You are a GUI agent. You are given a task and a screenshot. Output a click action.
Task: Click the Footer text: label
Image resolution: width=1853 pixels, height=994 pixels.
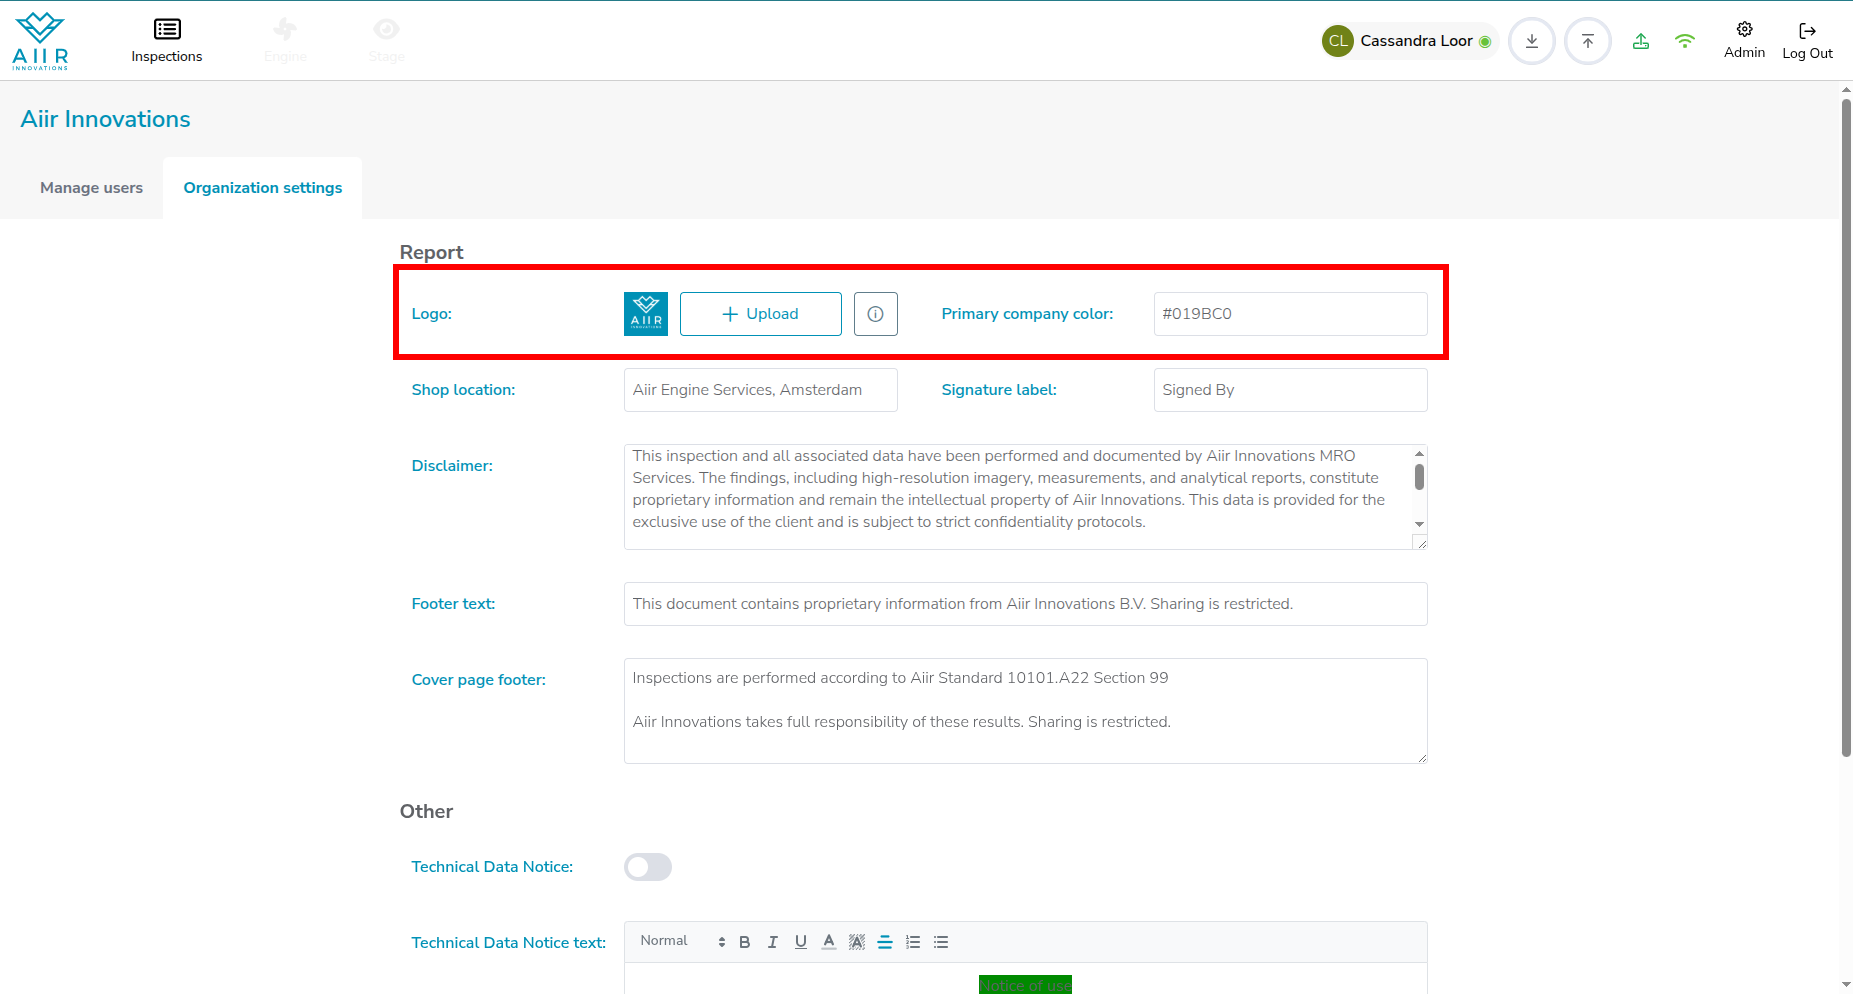(x=454, y=604)
